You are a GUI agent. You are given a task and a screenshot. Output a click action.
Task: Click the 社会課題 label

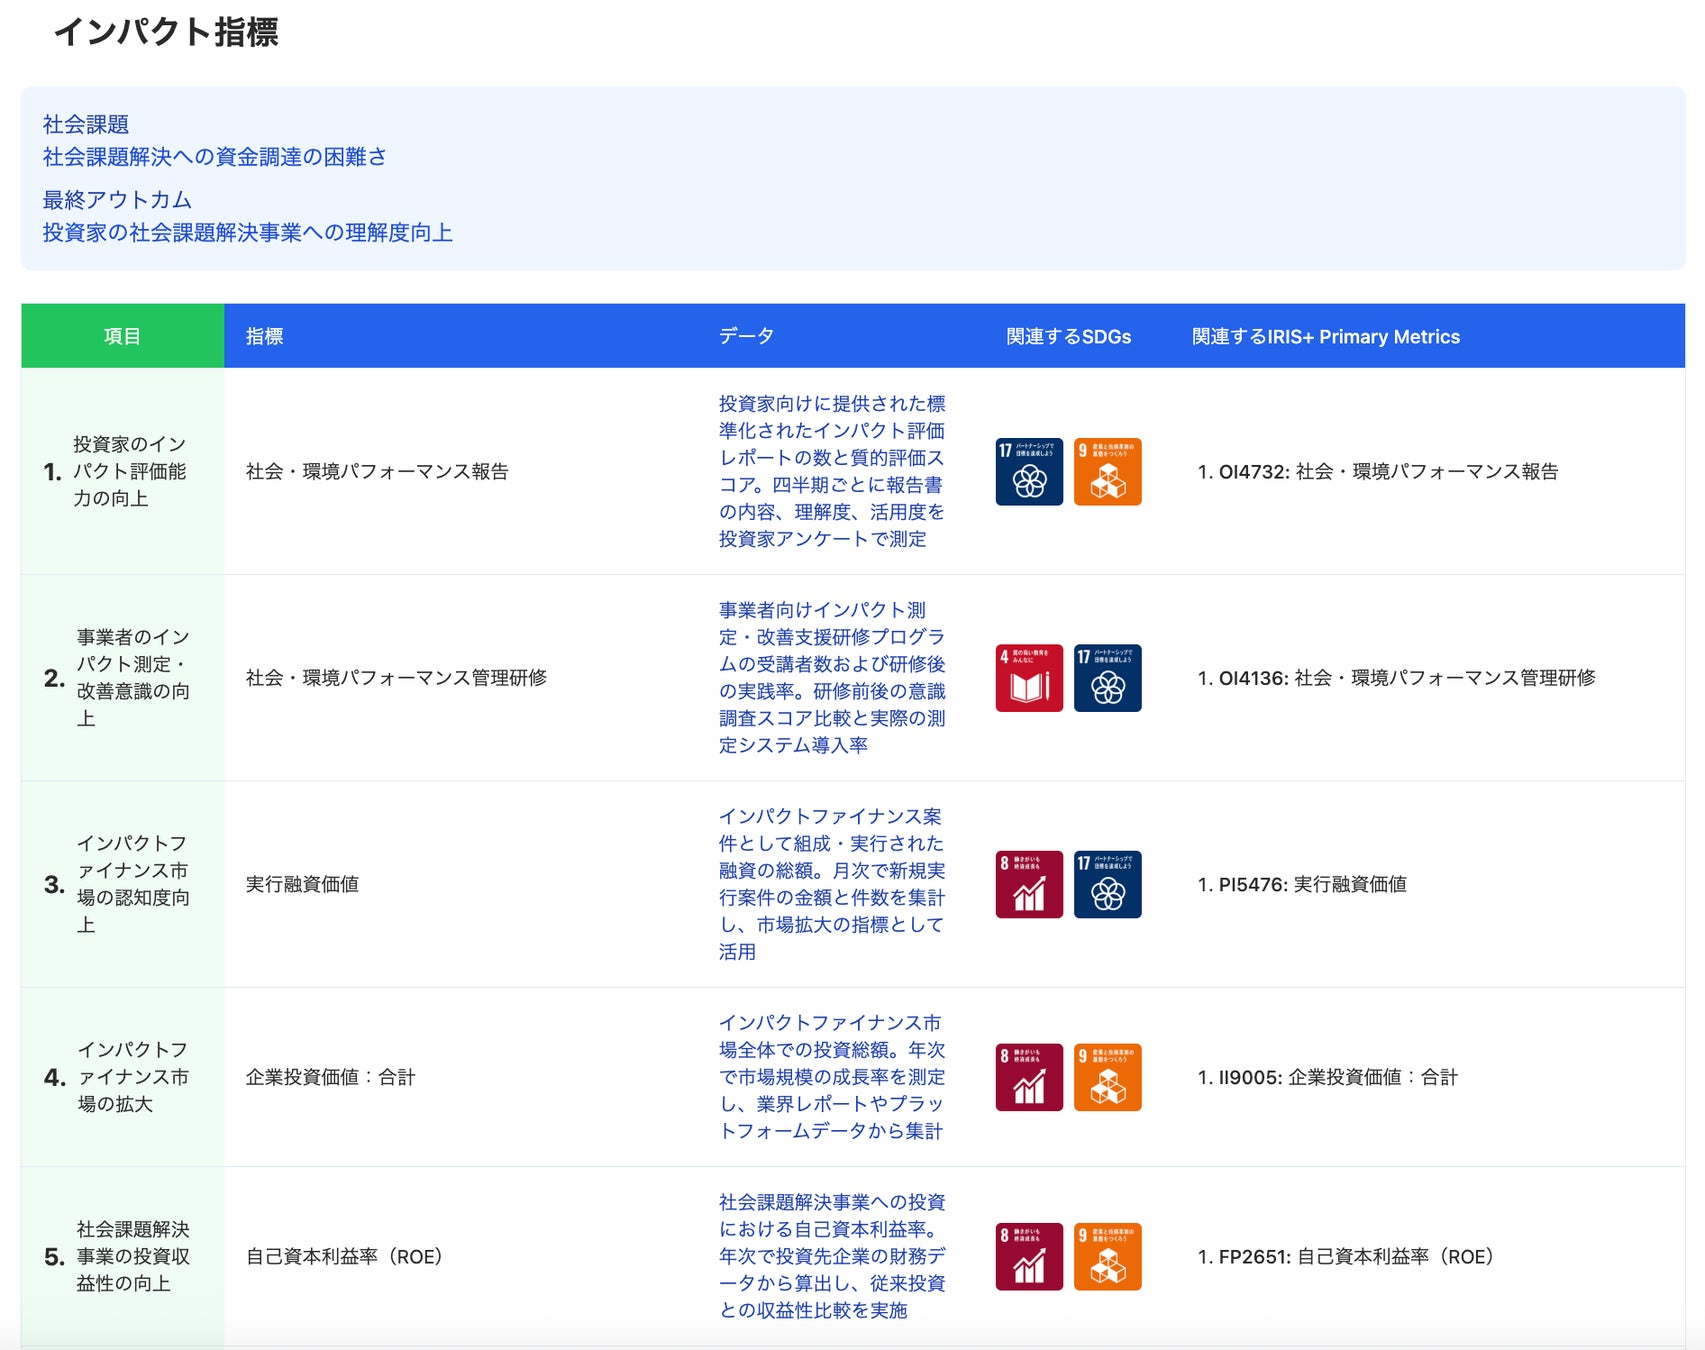click(x=86, y=124)
